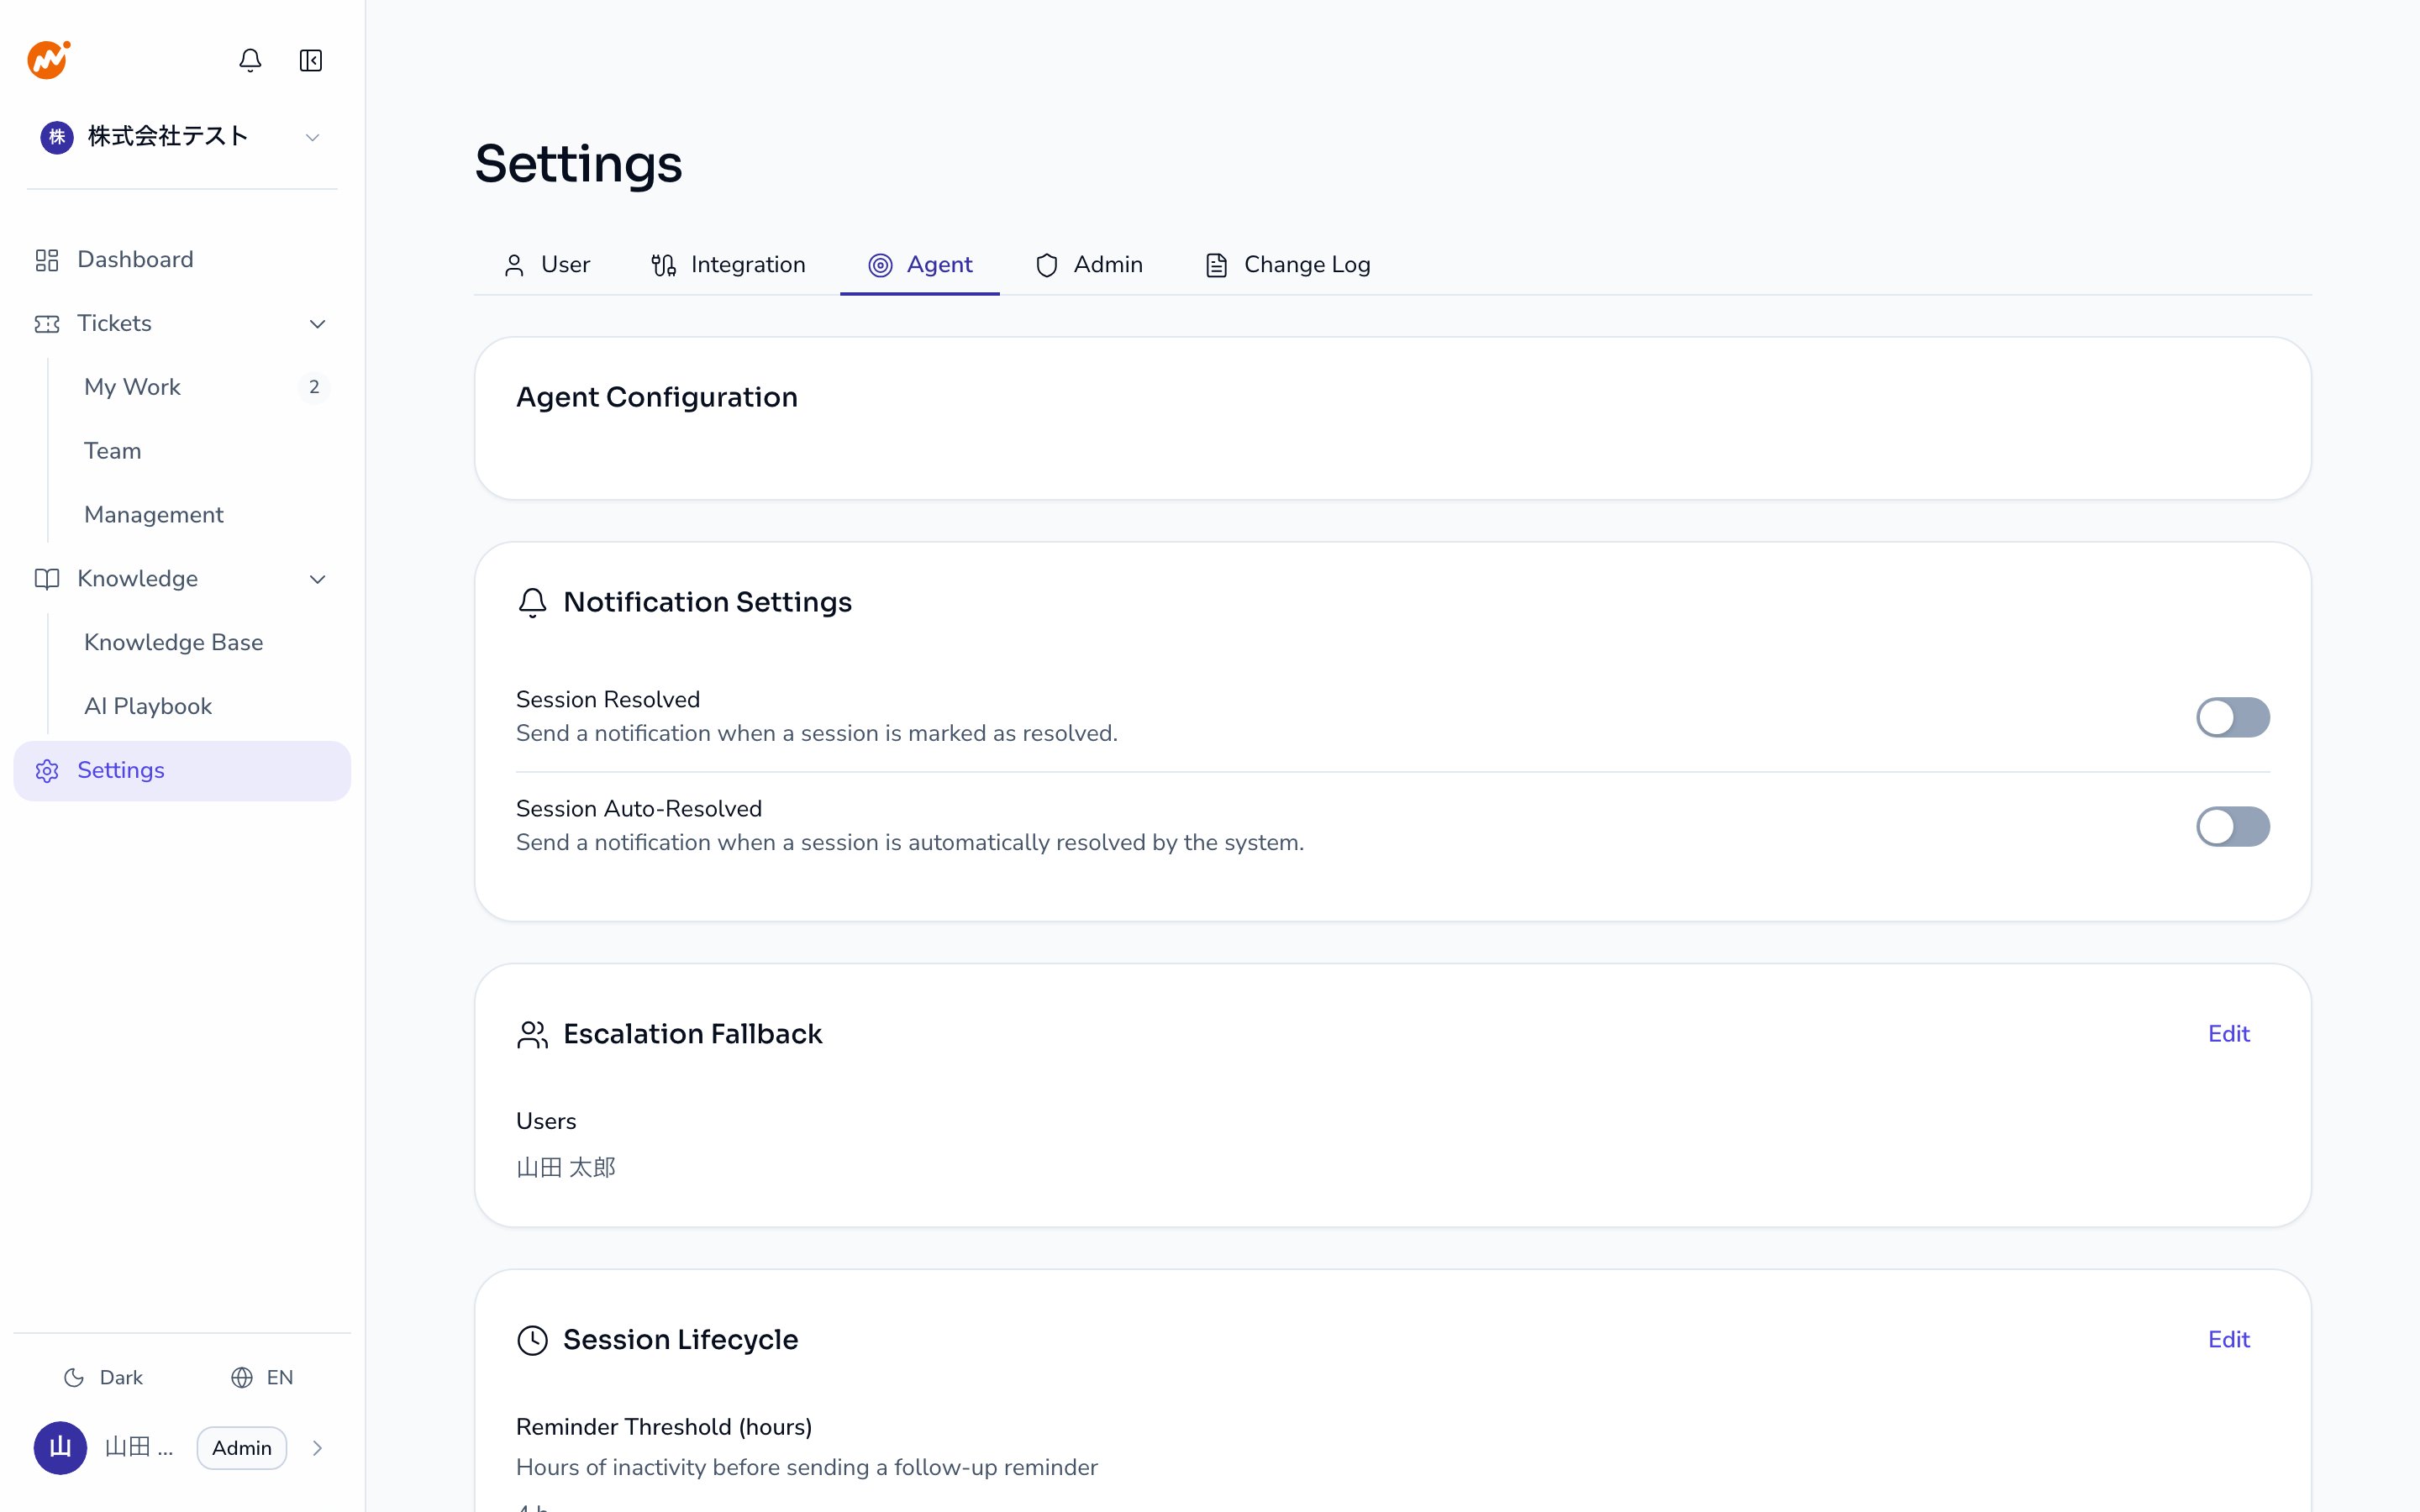
Task: Switch to the User tab
Action: pyautogui.click(x=547, y=265)
